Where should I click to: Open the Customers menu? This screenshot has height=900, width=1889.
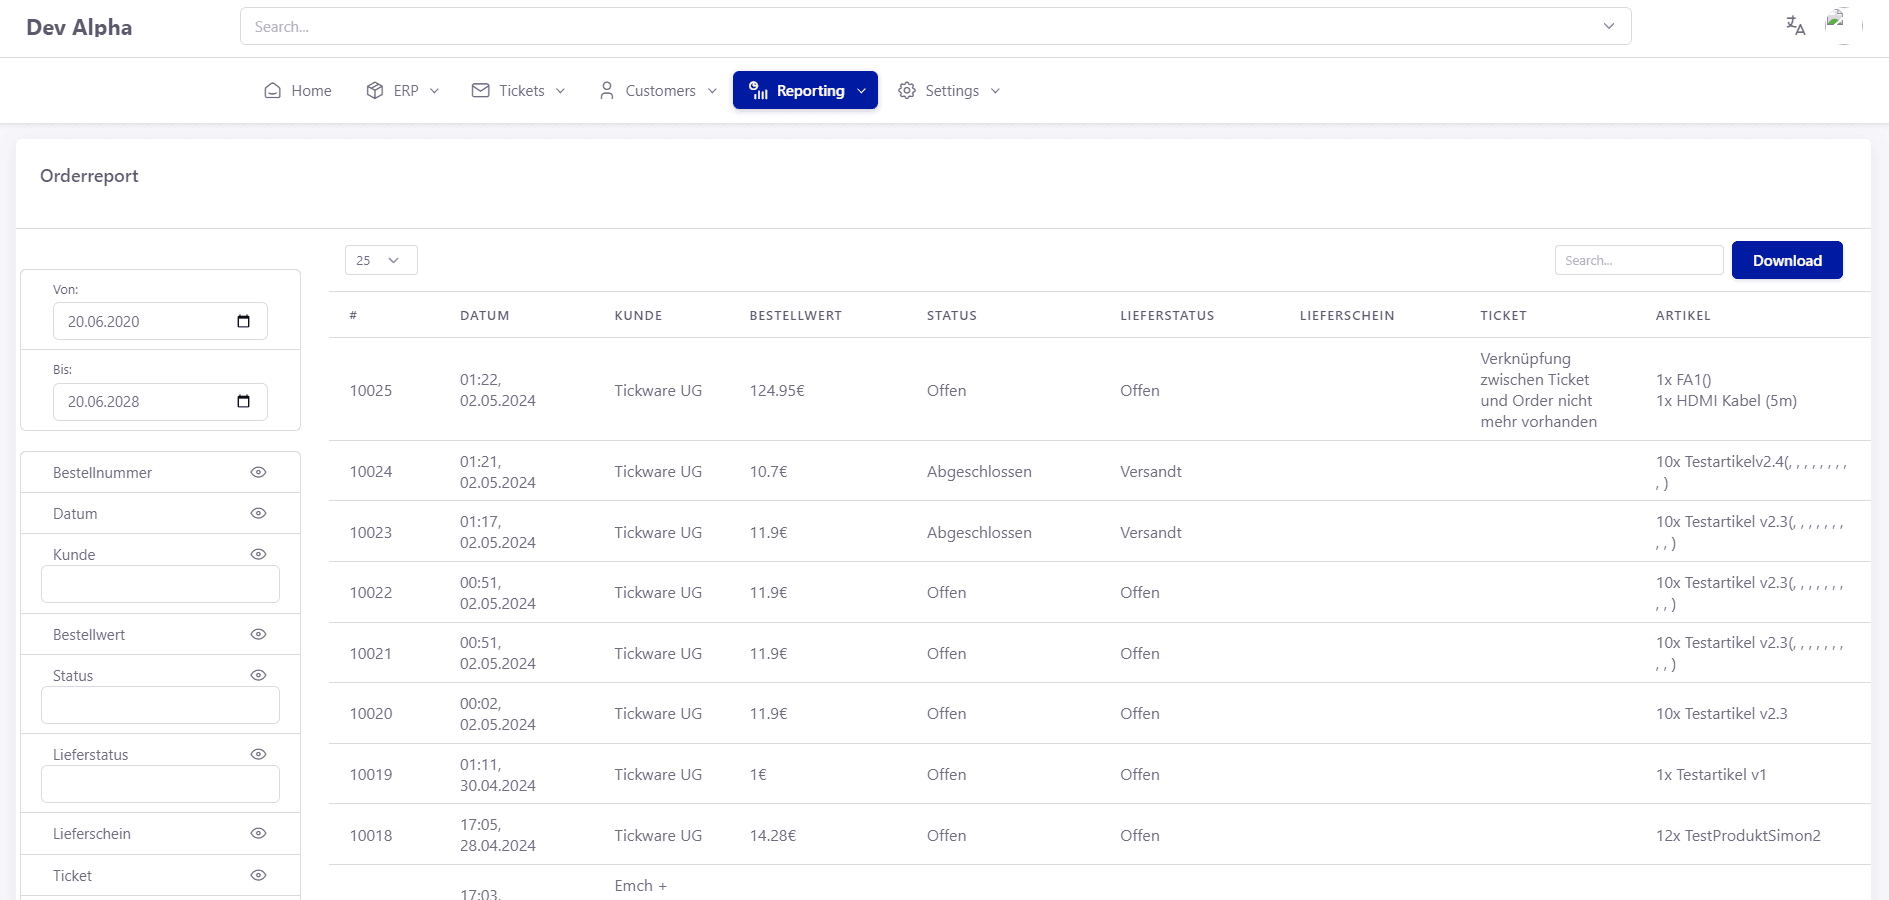658,91
